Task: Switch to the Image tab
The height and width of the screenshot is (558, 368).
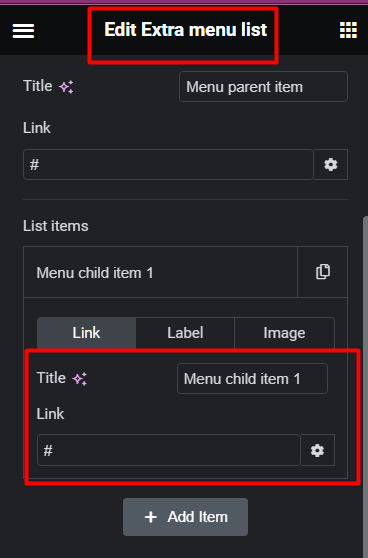Action: 284,333
